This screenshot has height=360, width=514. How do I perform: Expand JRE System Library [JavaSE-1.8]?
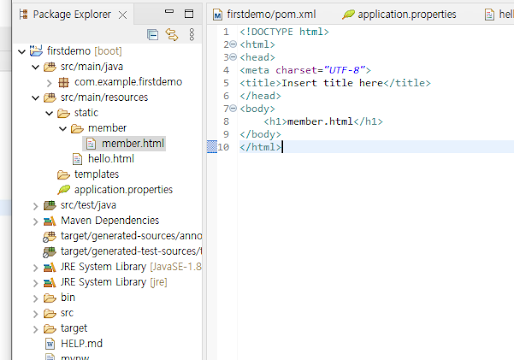36,268
